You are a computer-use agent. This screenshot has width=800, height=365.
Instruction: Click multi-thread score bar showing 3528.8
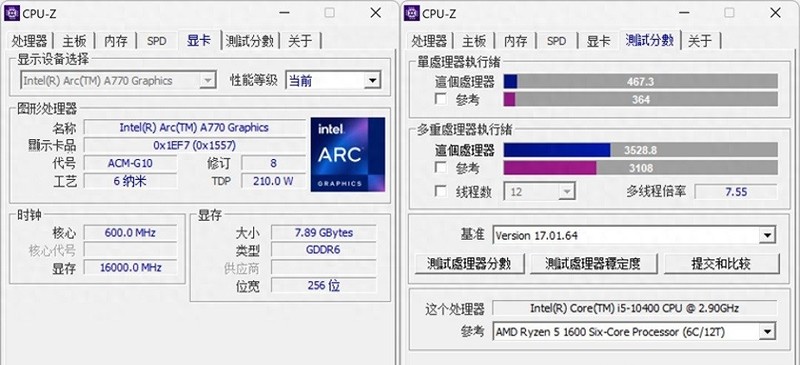pos(641,150)
